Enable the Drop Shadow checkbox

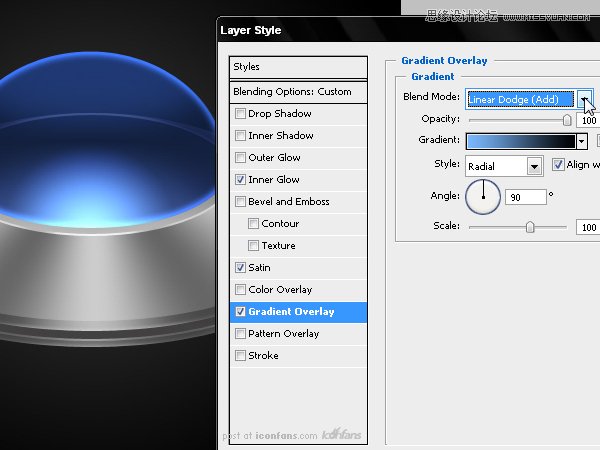click(240, 114)
